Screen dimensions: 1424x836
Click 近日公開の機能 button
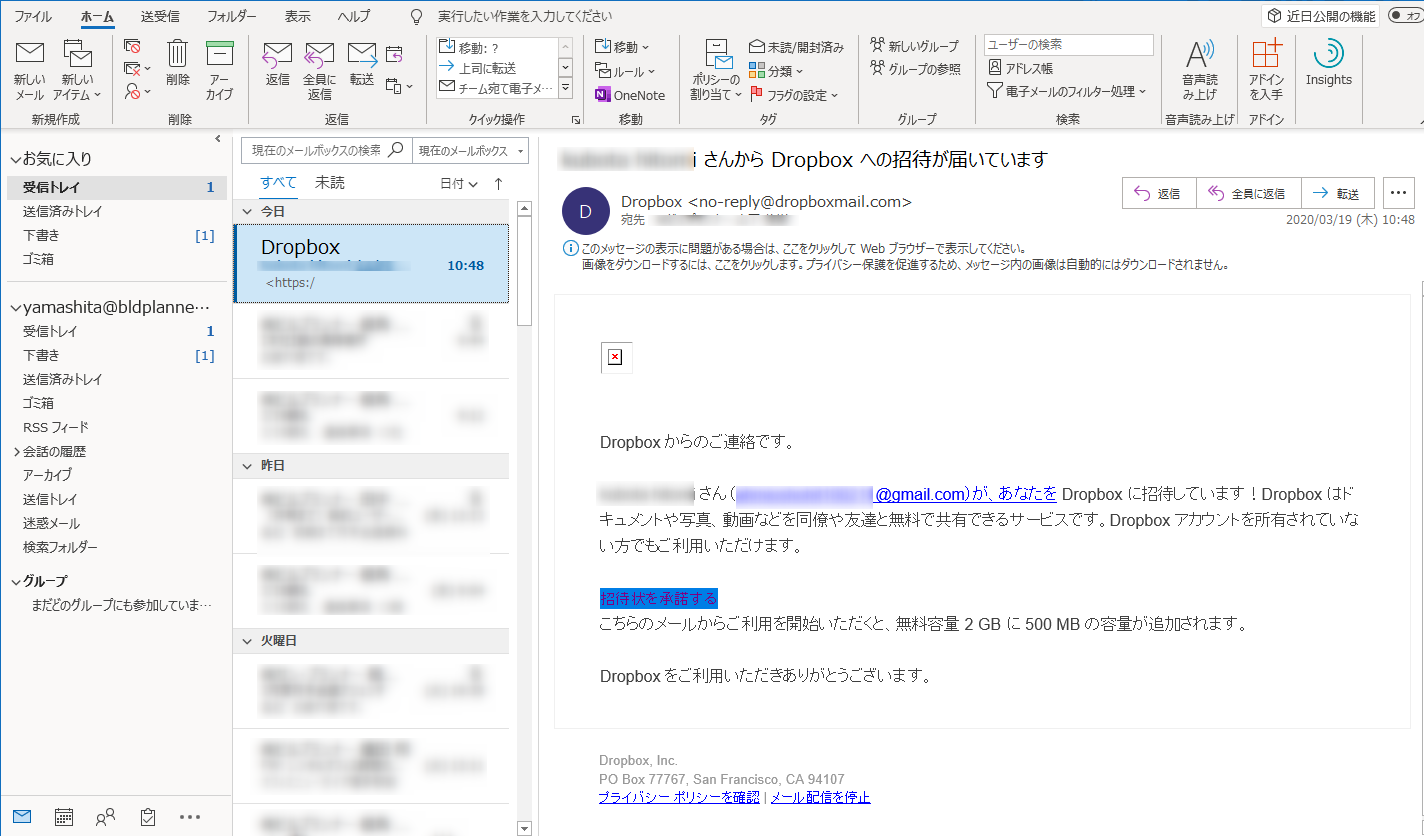[1322, 16]
